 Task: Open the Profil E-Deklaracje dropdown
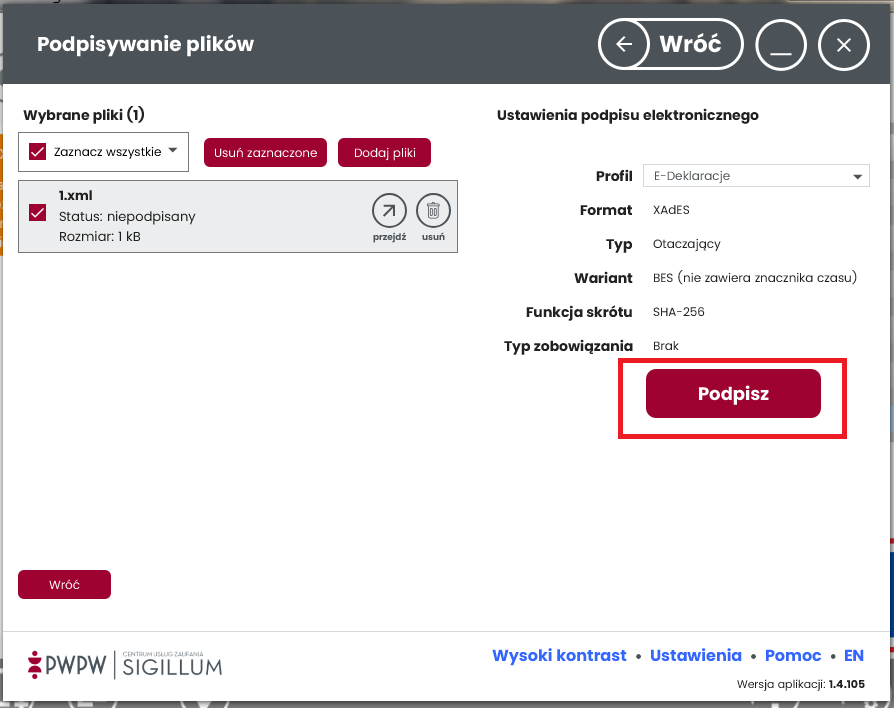(x=755, y=176)
